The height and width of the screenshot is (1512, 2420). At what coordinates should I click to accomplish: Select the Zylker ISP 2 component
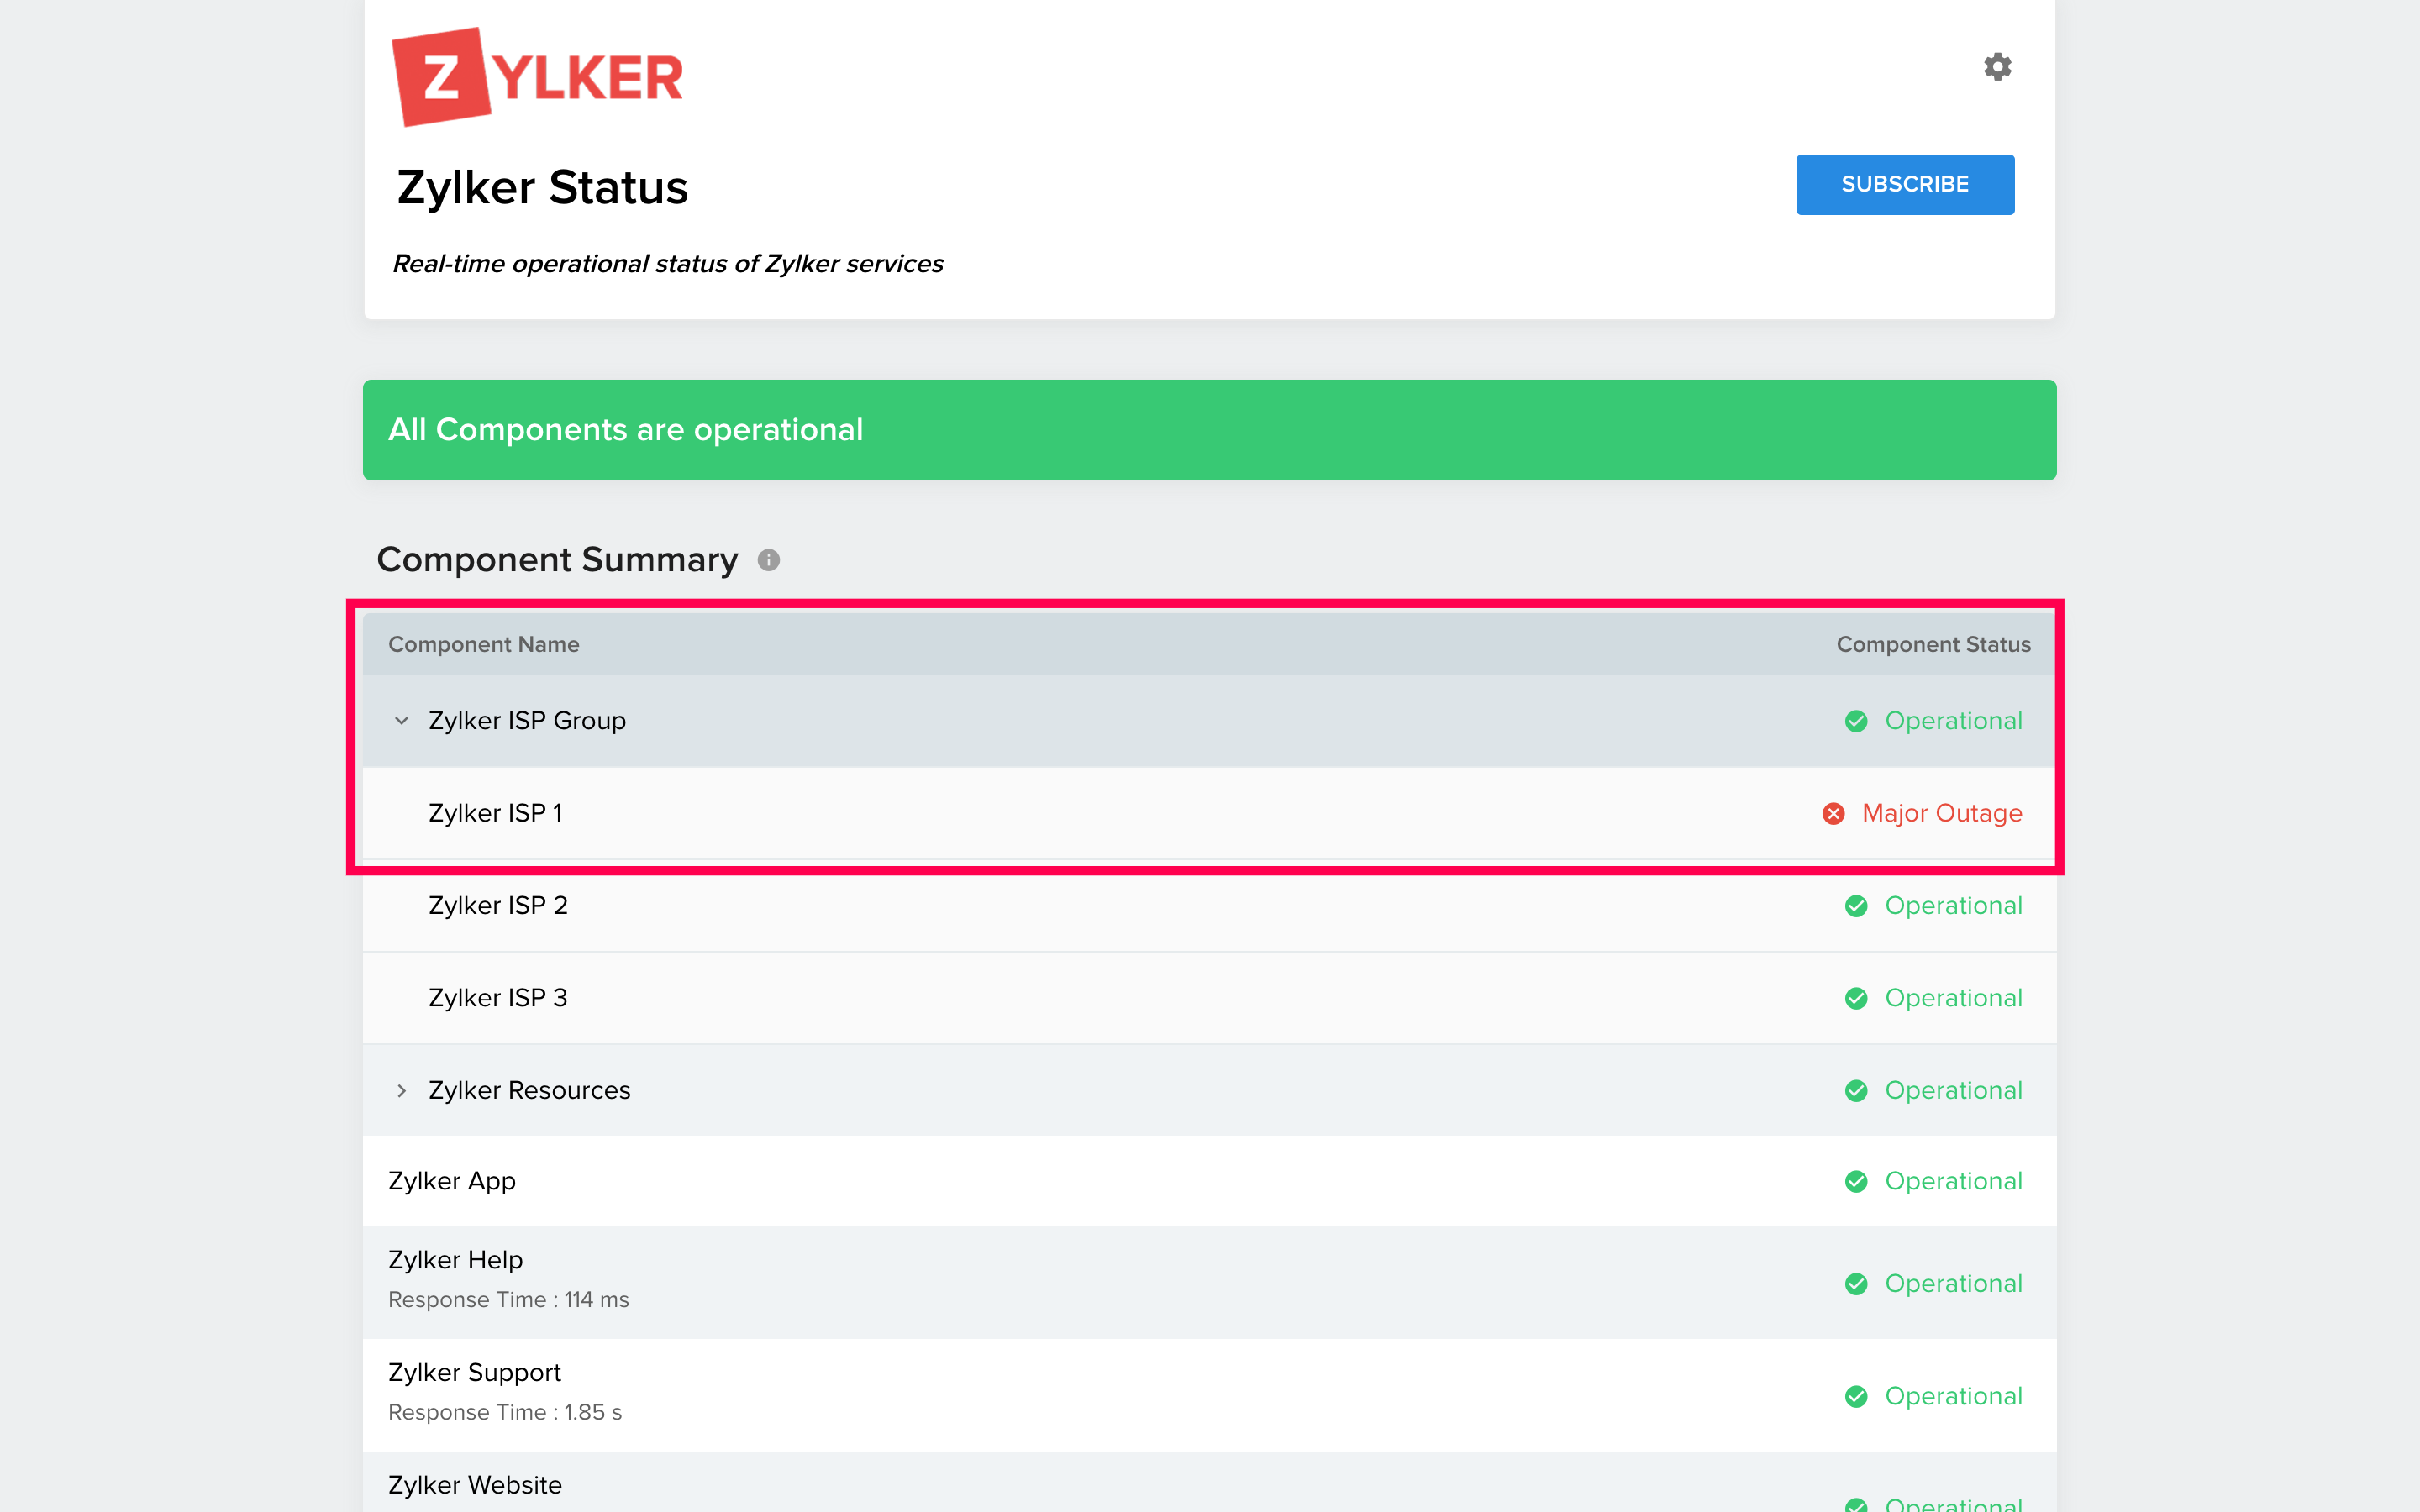click(x=498, y=905)
